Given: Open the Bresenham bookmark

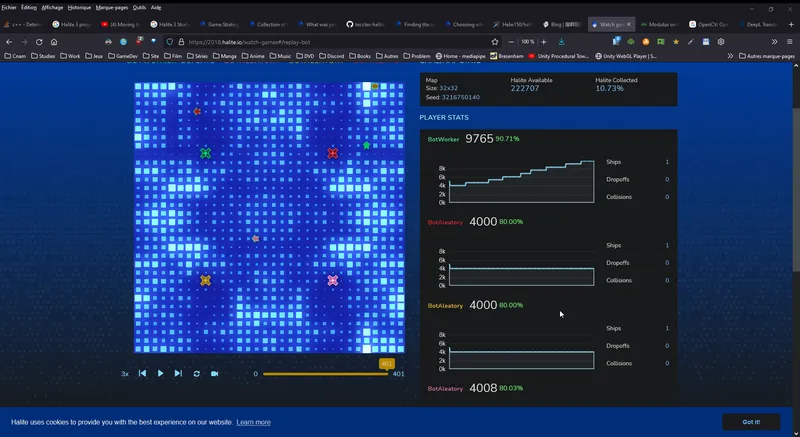Looking at the screenshot, I should pos(507,56).
